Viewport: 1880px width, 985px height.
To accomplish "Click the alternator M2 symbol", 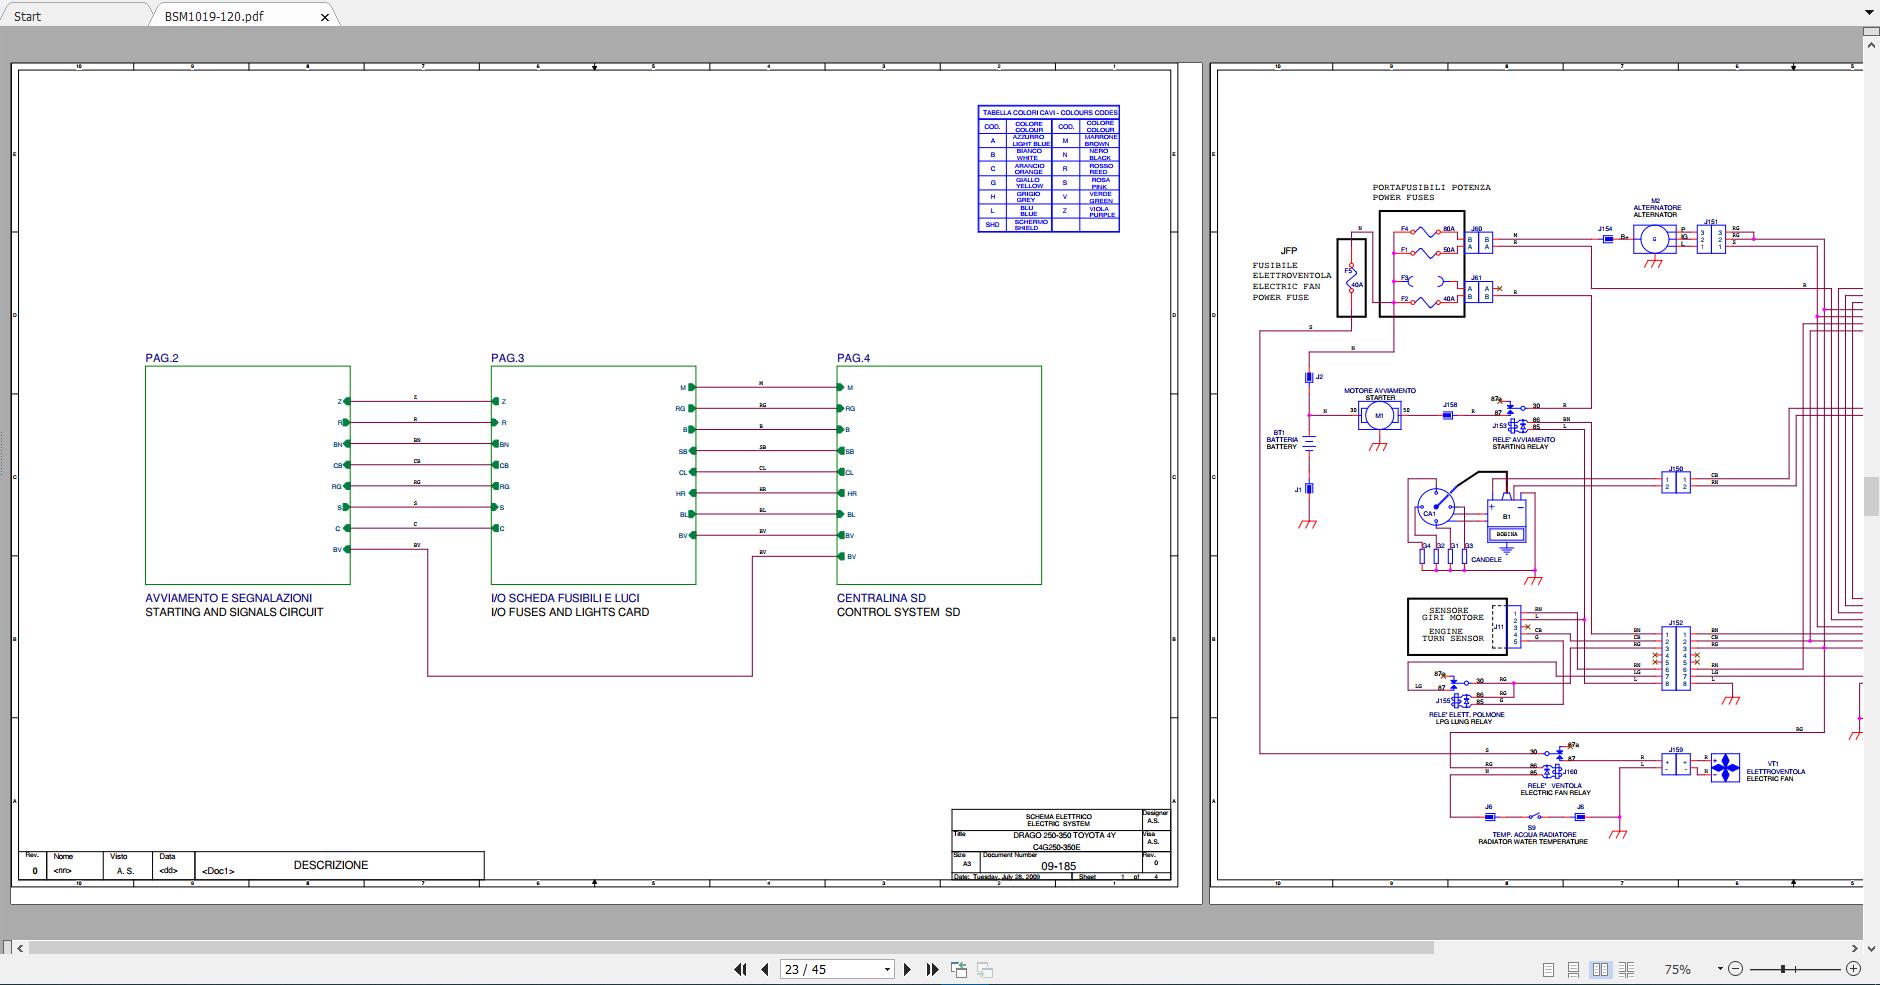I will click(1654, 239).
